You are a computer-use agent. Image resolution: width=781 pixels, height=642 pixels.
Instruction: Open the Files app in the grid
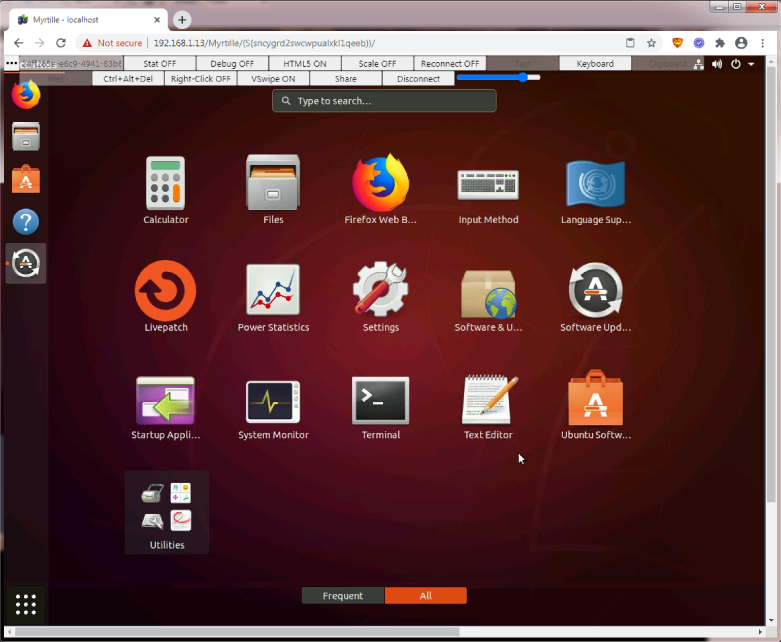273,189
